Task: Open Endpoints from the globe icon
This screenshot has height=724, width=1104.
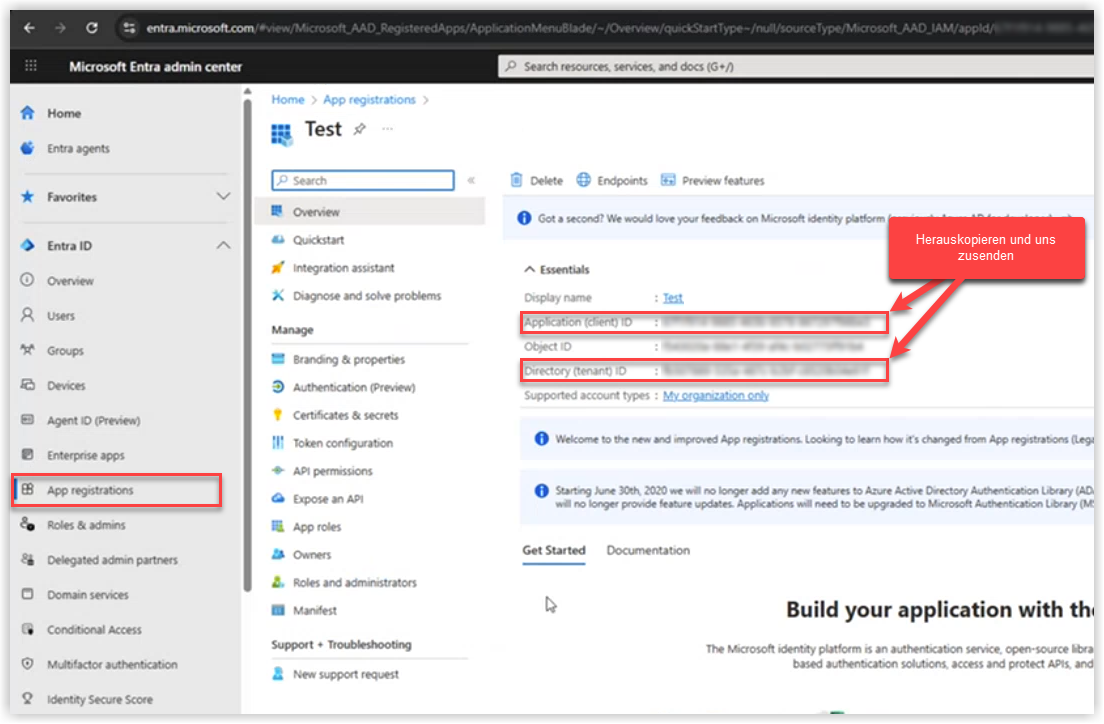Action: tap(584, 181)
